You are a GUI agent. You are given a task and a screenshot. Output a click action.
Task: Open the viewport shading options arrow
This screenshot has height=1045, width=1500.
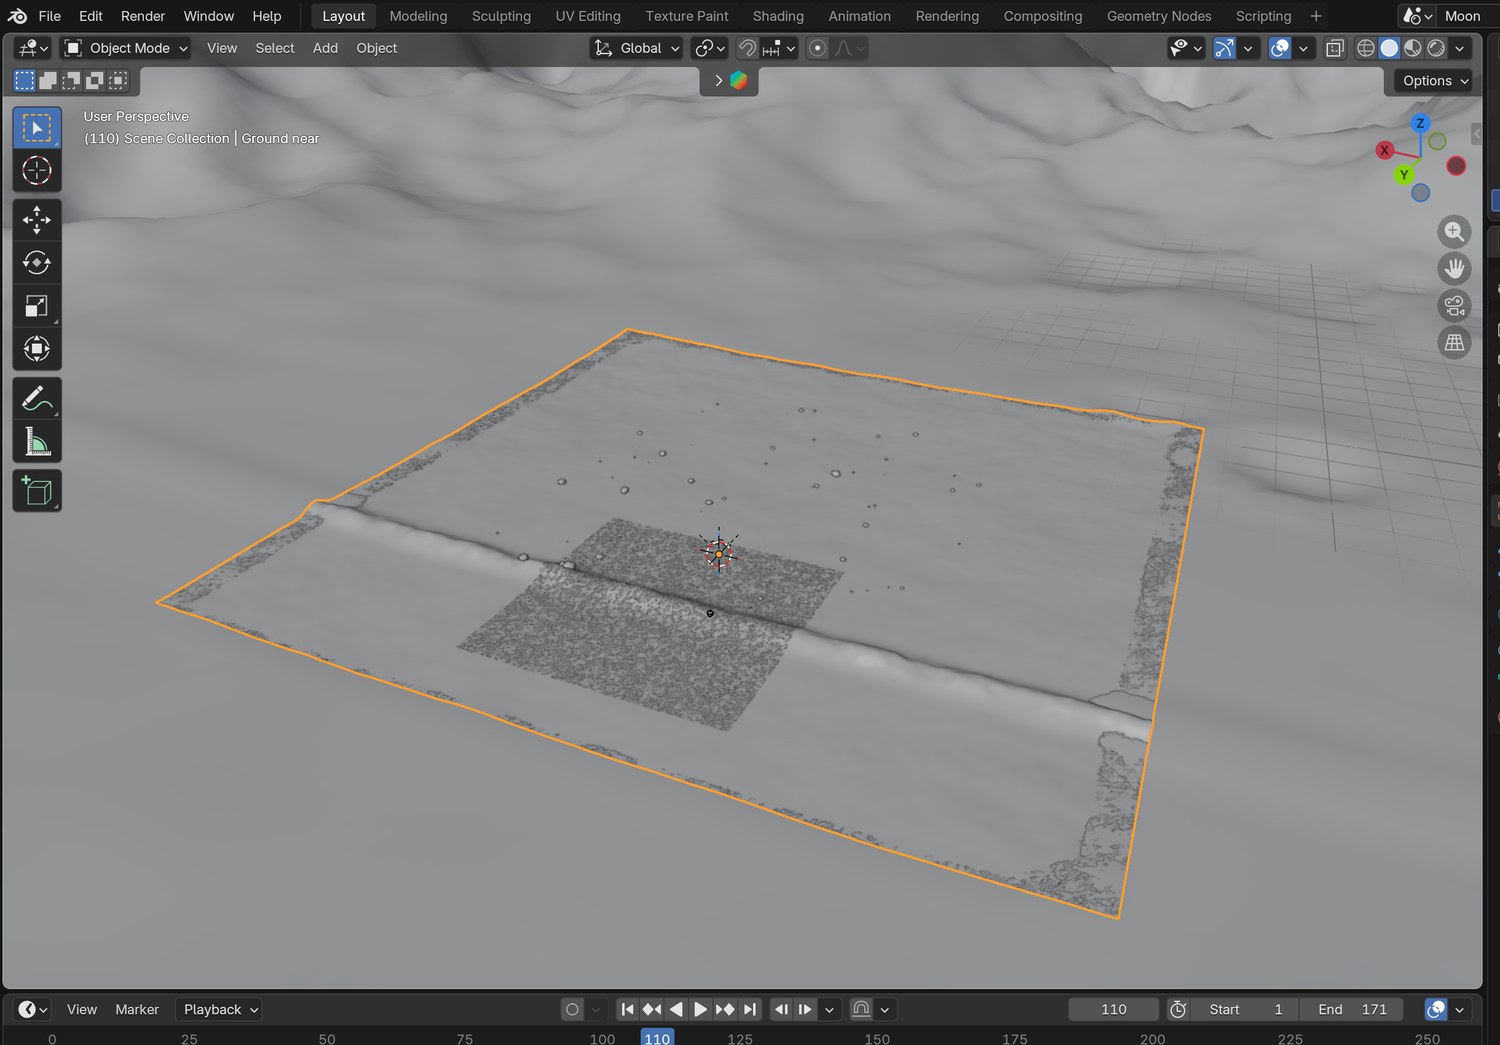coord(1460,48)
